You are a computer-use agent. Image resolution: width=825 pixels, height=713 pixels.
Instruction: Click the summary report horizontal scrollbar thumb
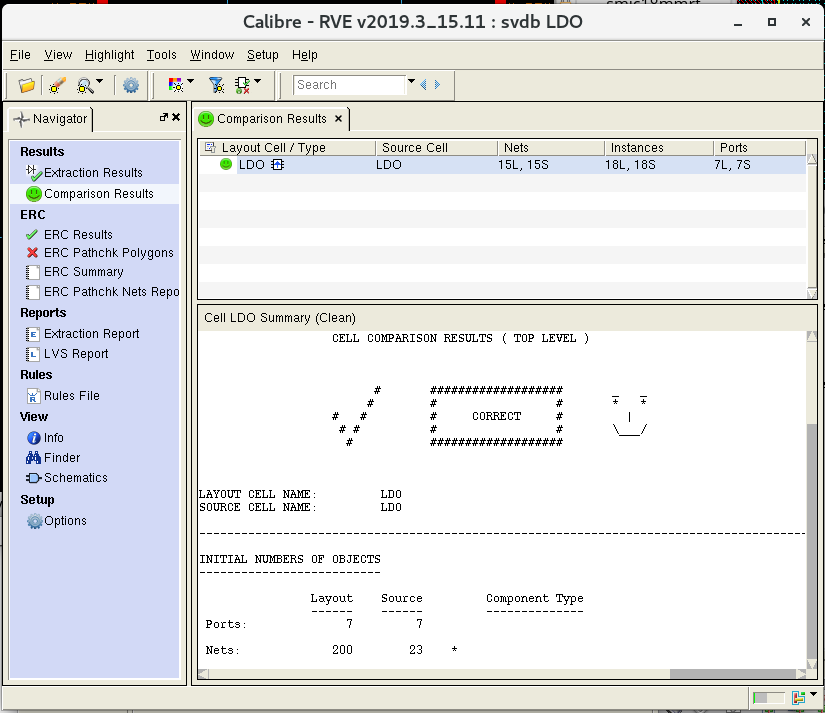[732, 674]
